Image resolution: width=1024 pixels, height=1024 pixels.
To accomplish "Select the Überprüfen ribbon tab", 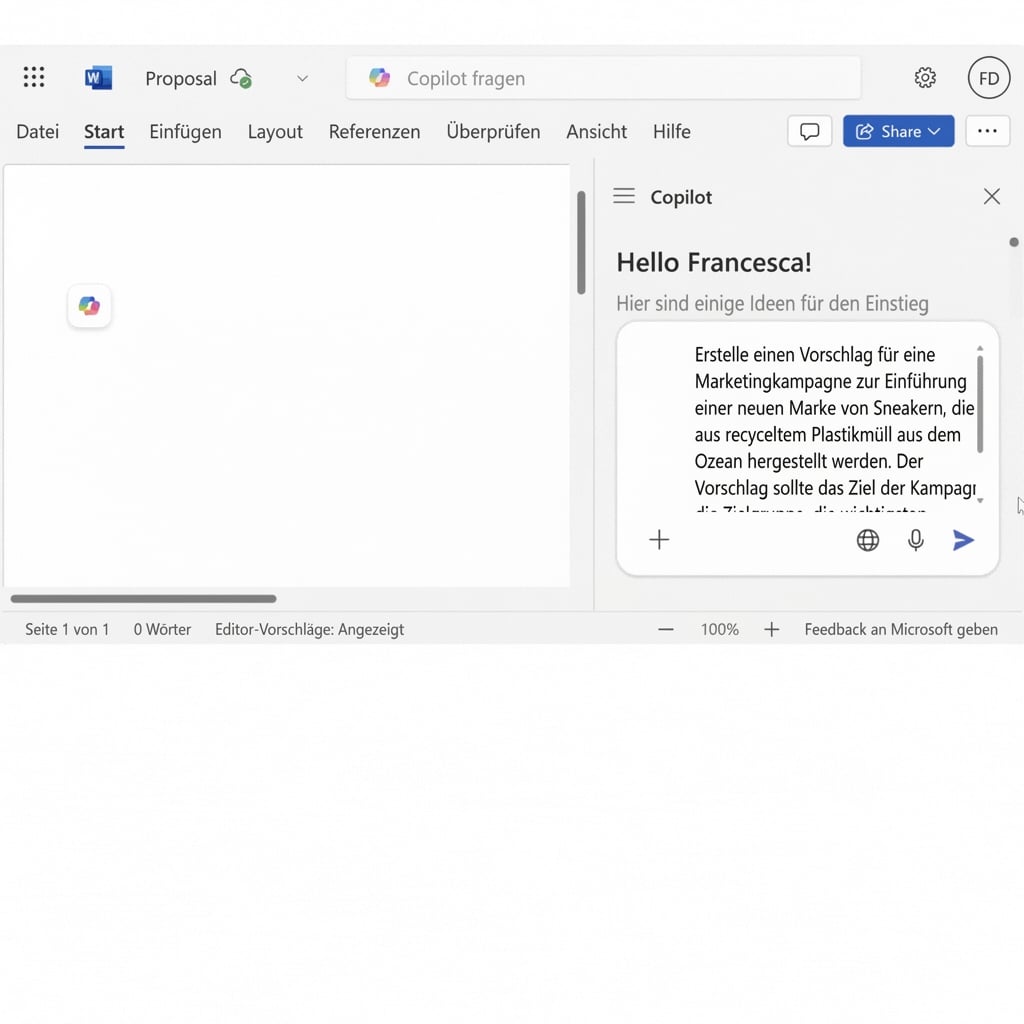I will tap(493, 131).
